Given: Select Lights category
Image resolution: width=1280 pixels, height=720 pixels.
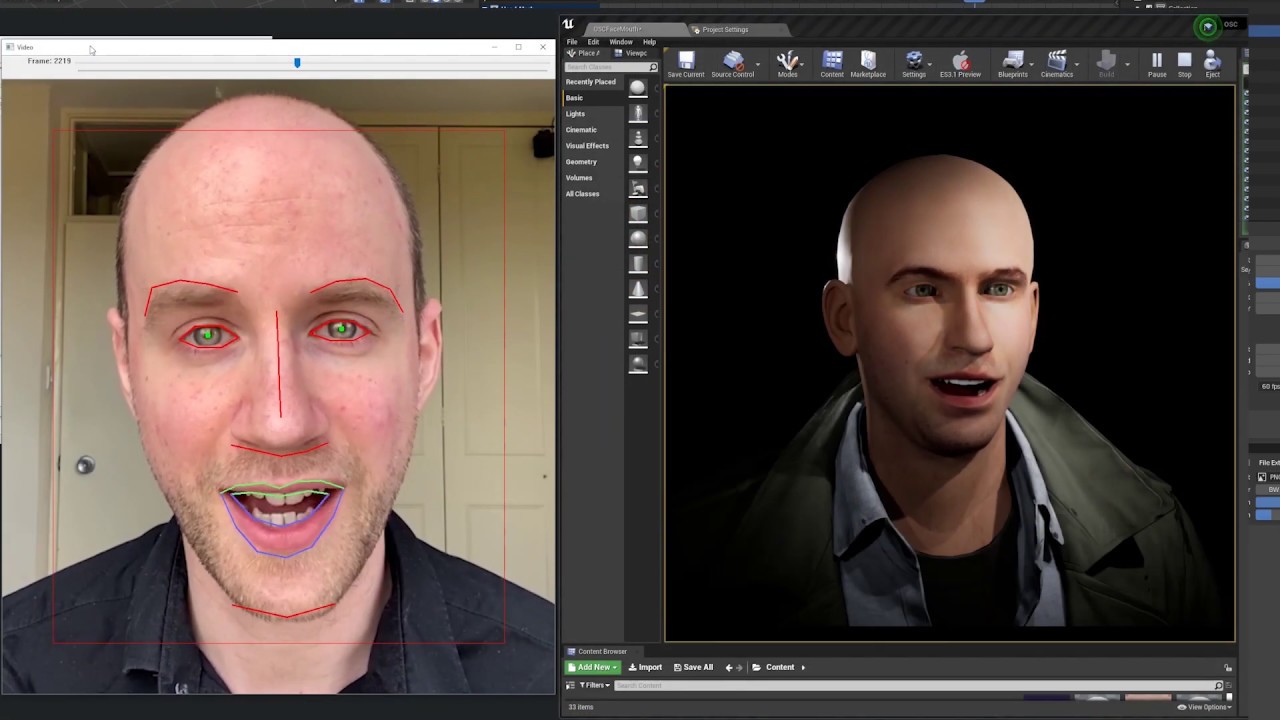Looking at the screenshot, I should click(576, 114).
